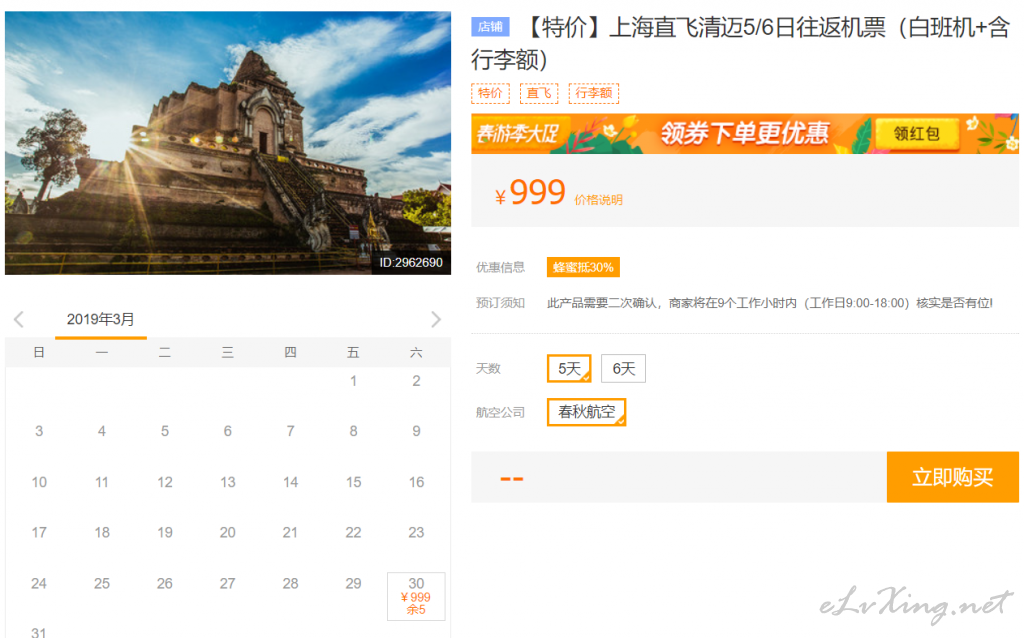Click the 特价 tag

(490, 93)
